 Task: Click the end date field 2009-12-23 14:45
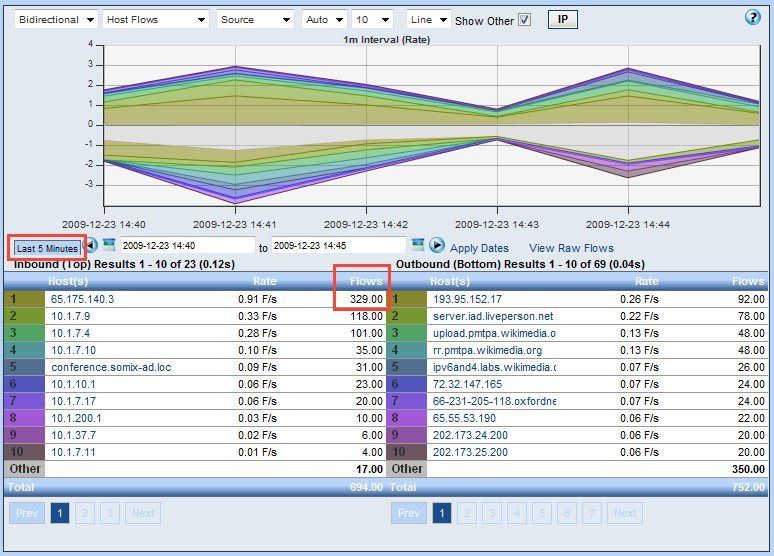339,245
